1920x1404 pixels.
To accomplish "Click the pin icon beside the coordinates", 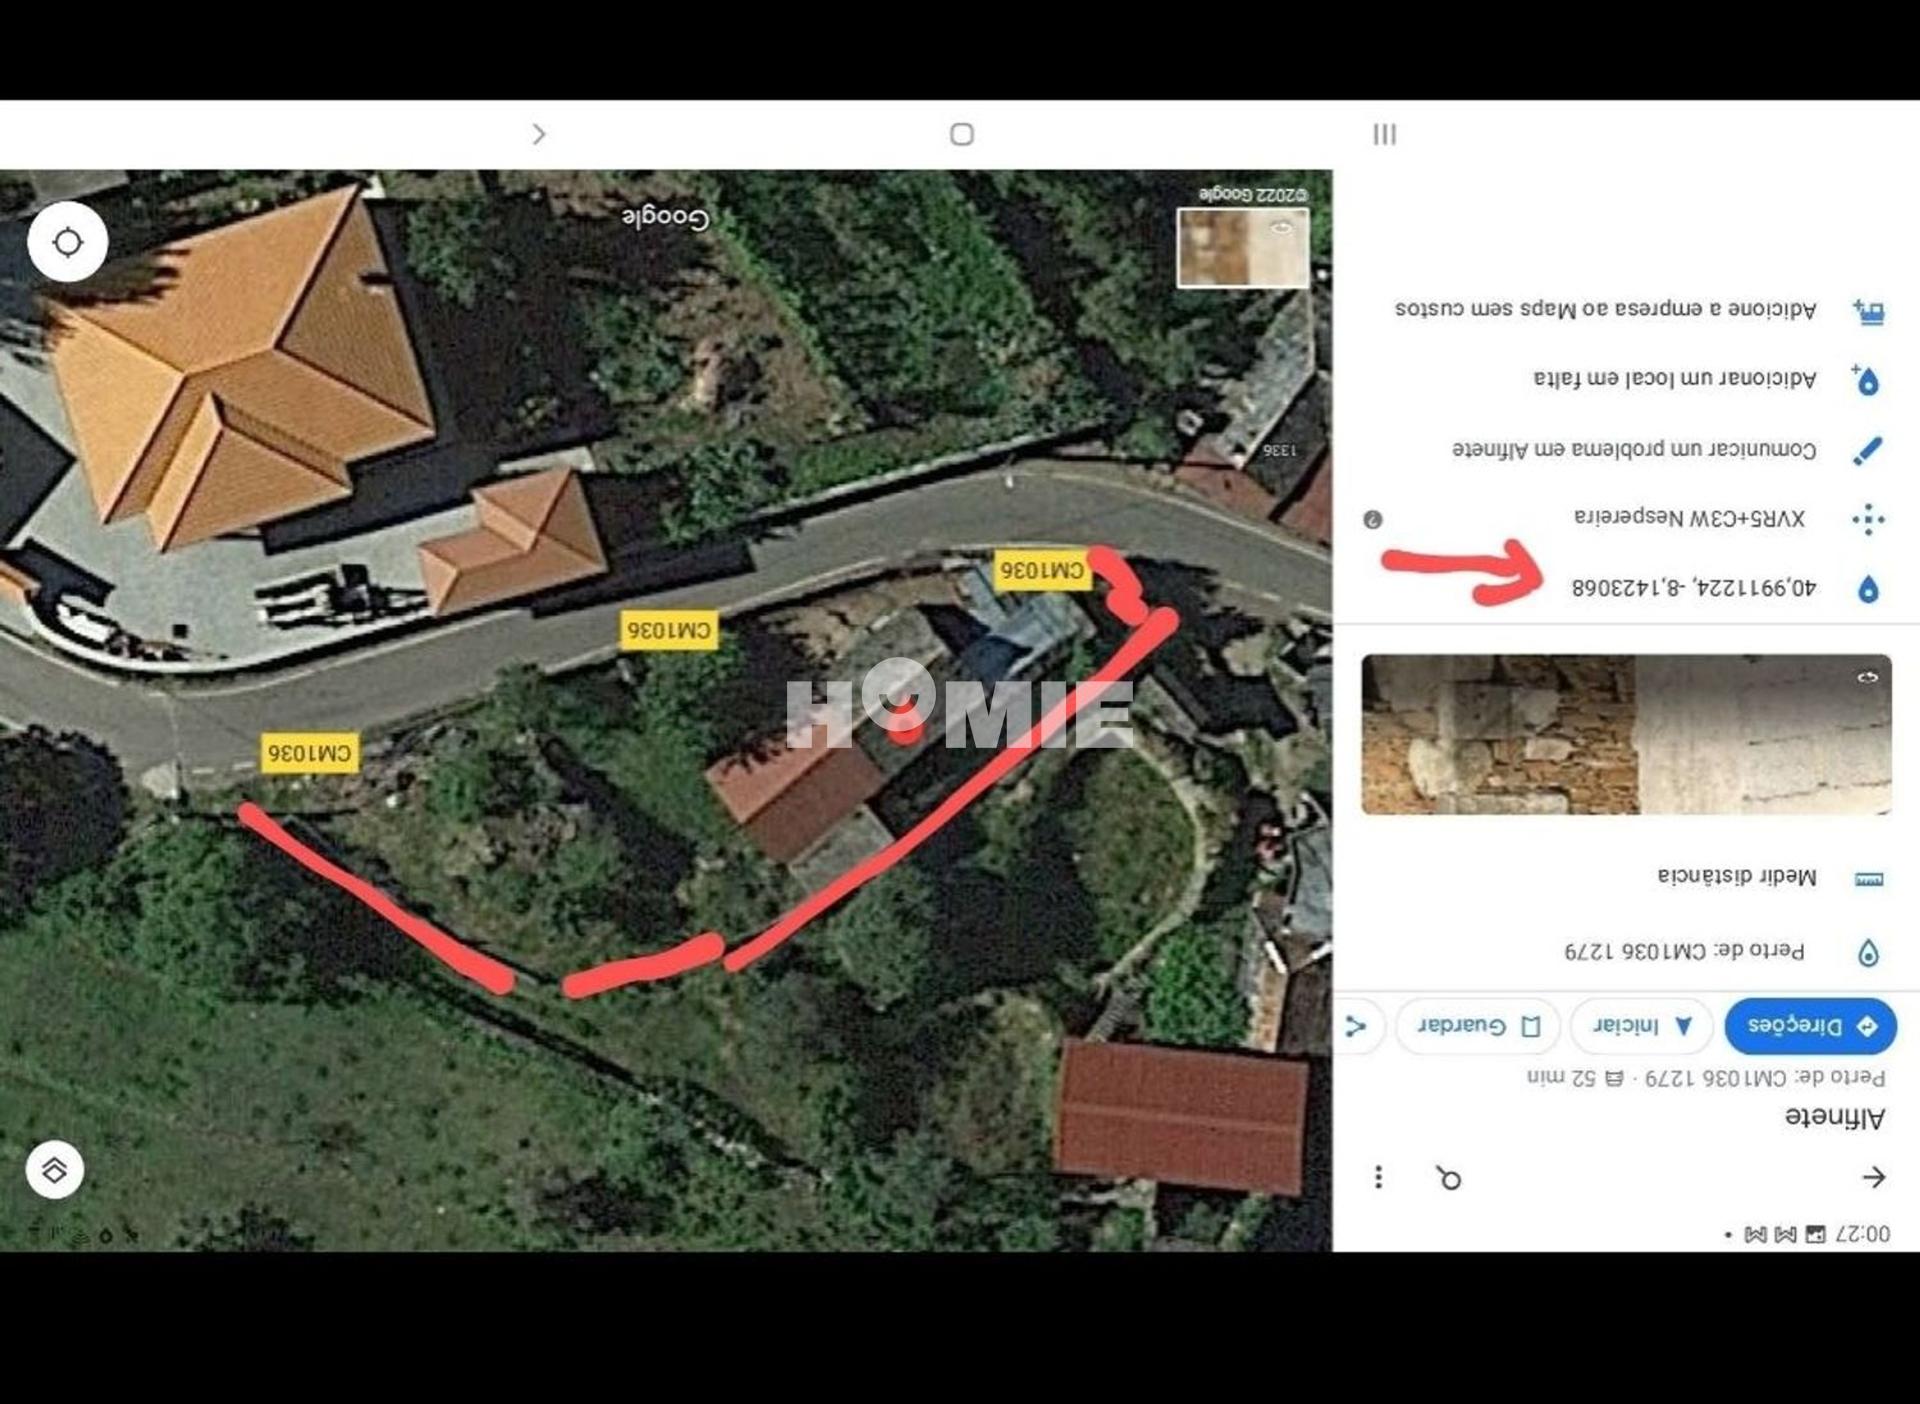I will [1868, 588].
